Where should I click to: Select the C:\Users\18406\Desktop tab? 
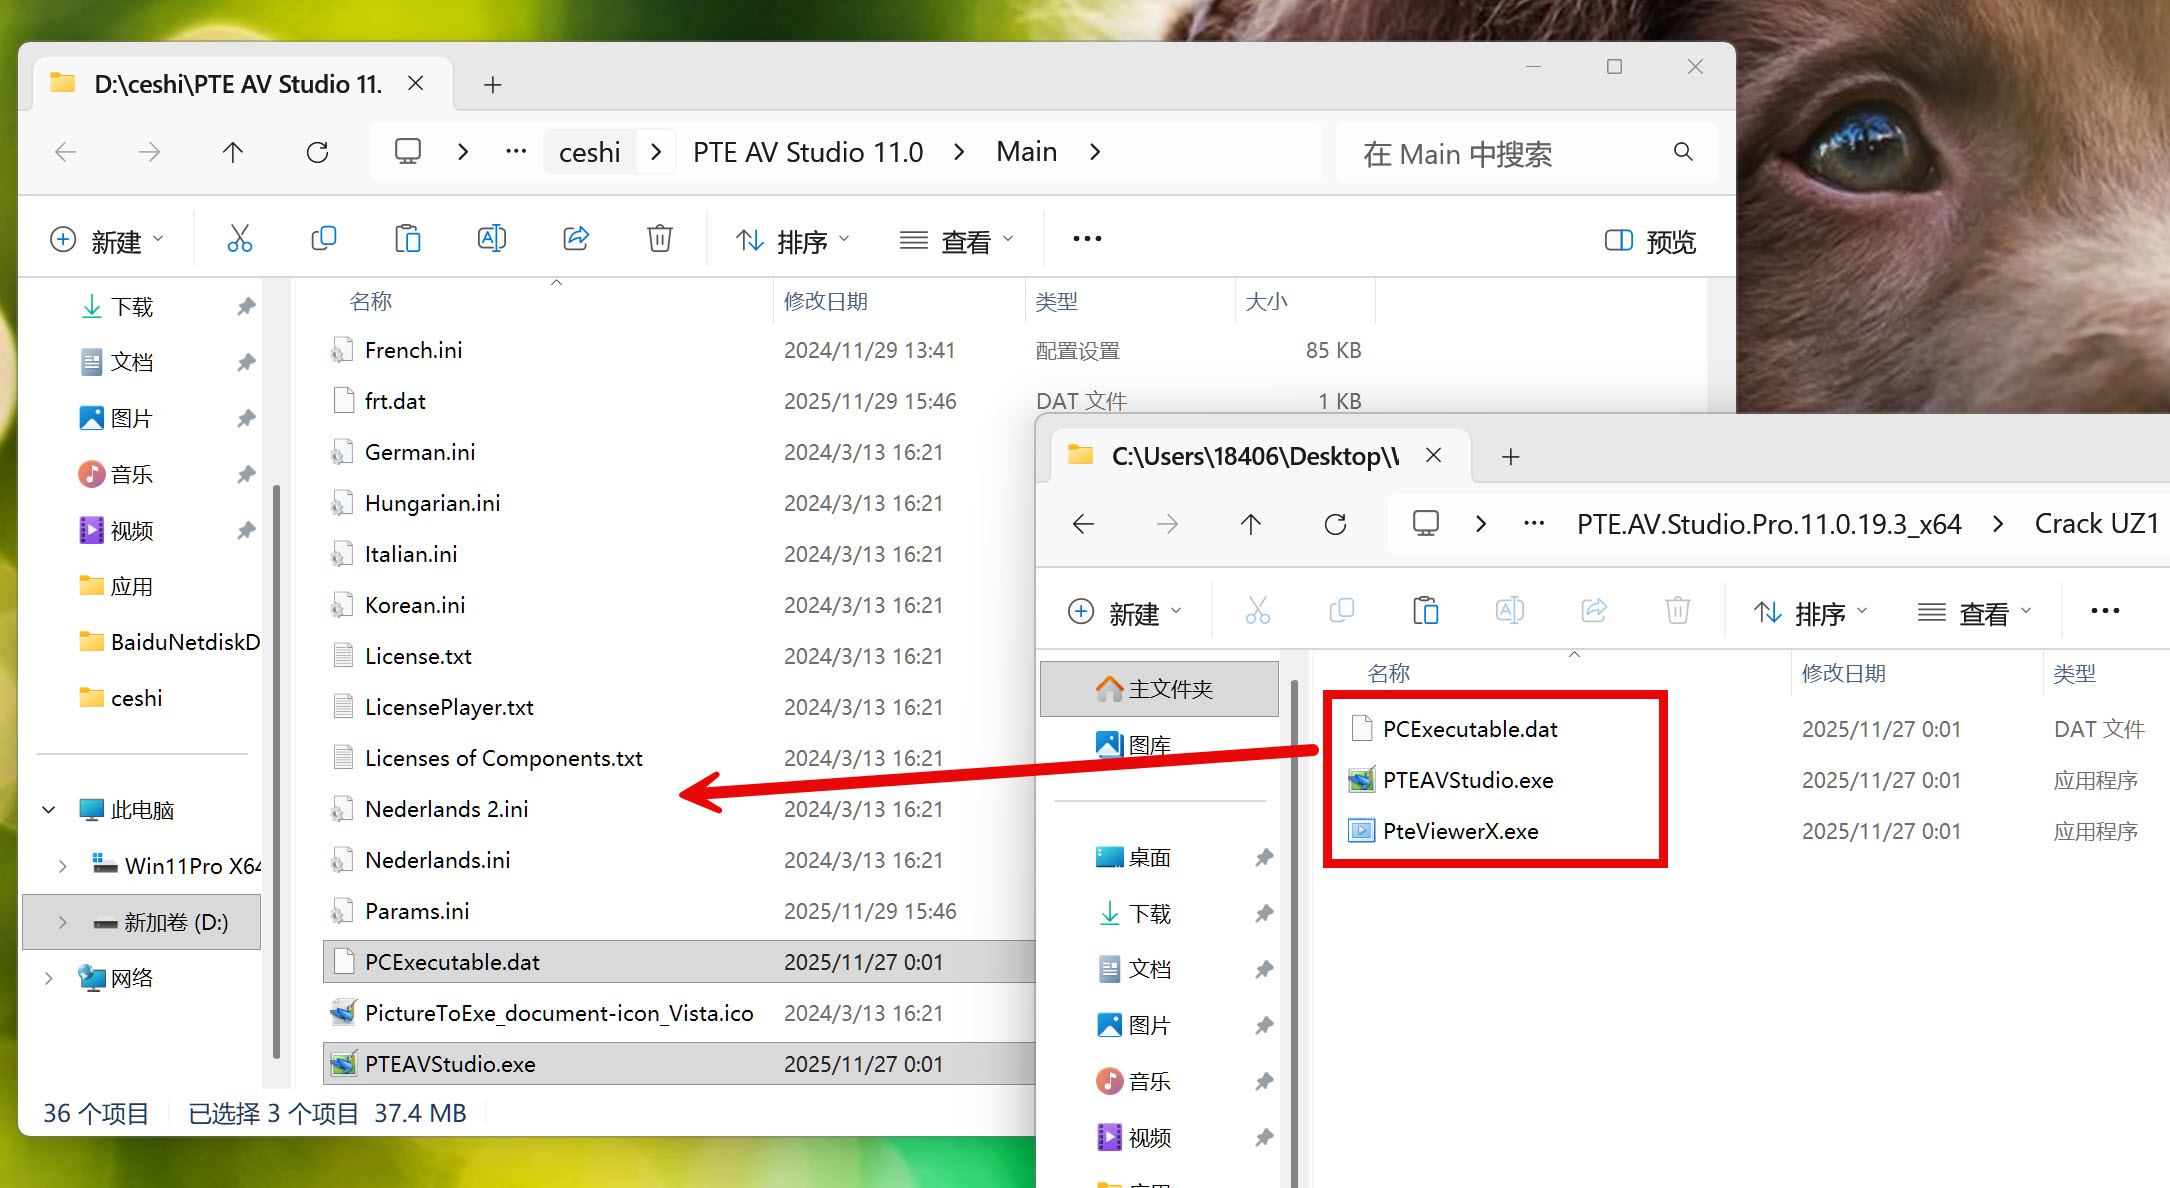pyautogui.click(x=1254, y=456)
